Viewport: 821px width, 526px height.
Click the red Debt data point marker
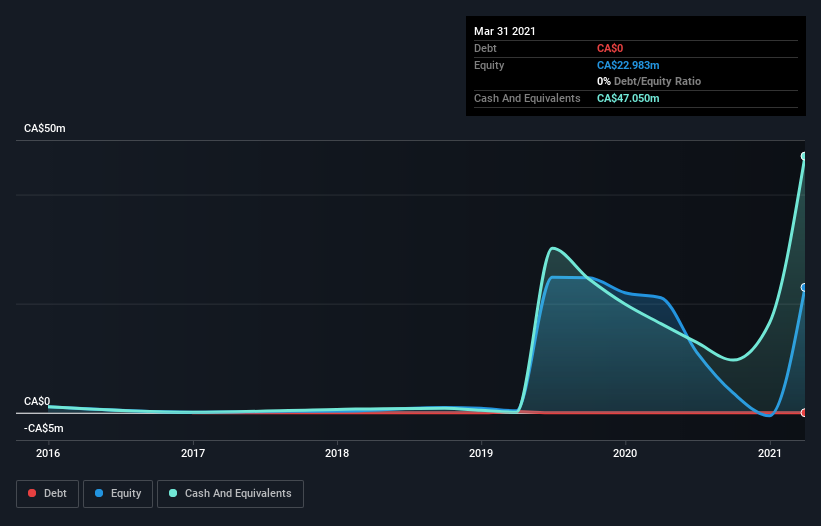pos(804,412)
